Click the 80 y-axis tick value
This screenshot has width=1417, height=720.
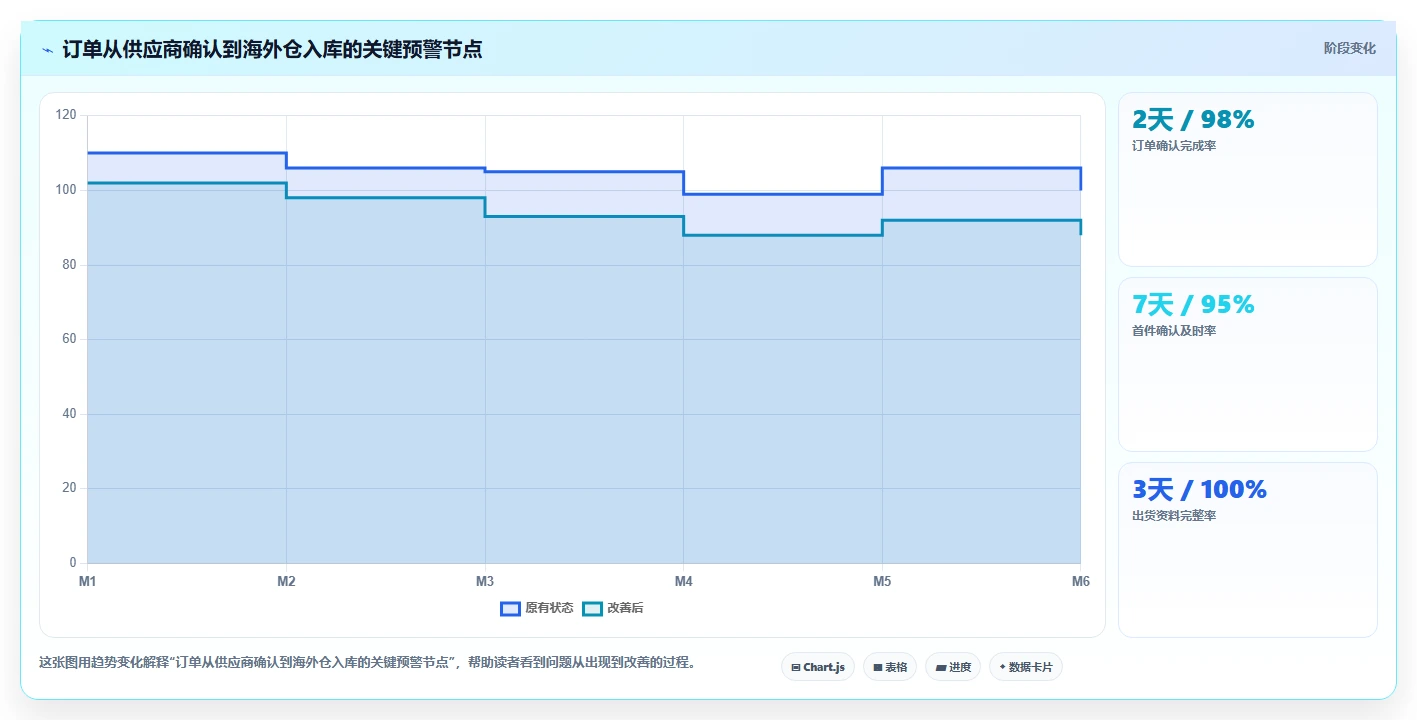coord(69,265)
